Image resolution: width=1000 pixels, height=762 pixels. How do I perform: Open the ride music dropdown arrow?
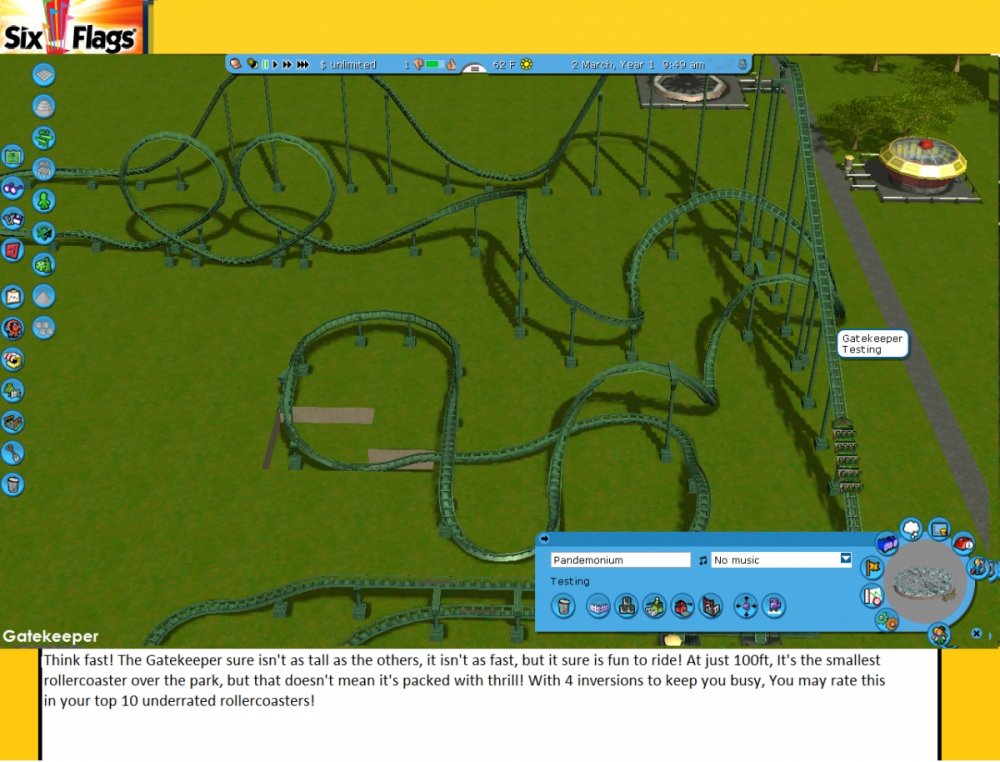[845, 560]
